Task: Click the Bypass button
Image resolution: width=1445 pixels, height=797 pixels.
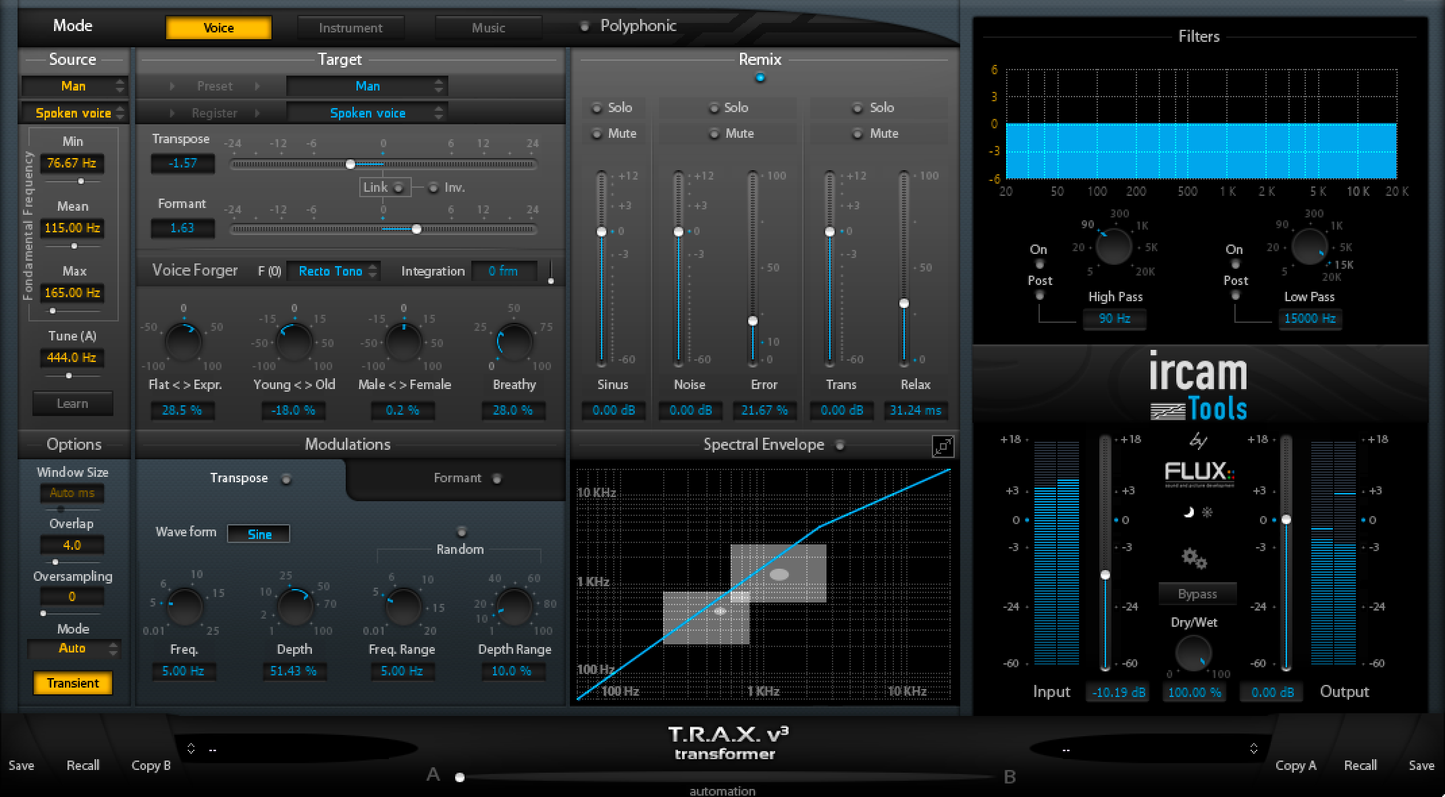Action: (x=1197, y=593)
